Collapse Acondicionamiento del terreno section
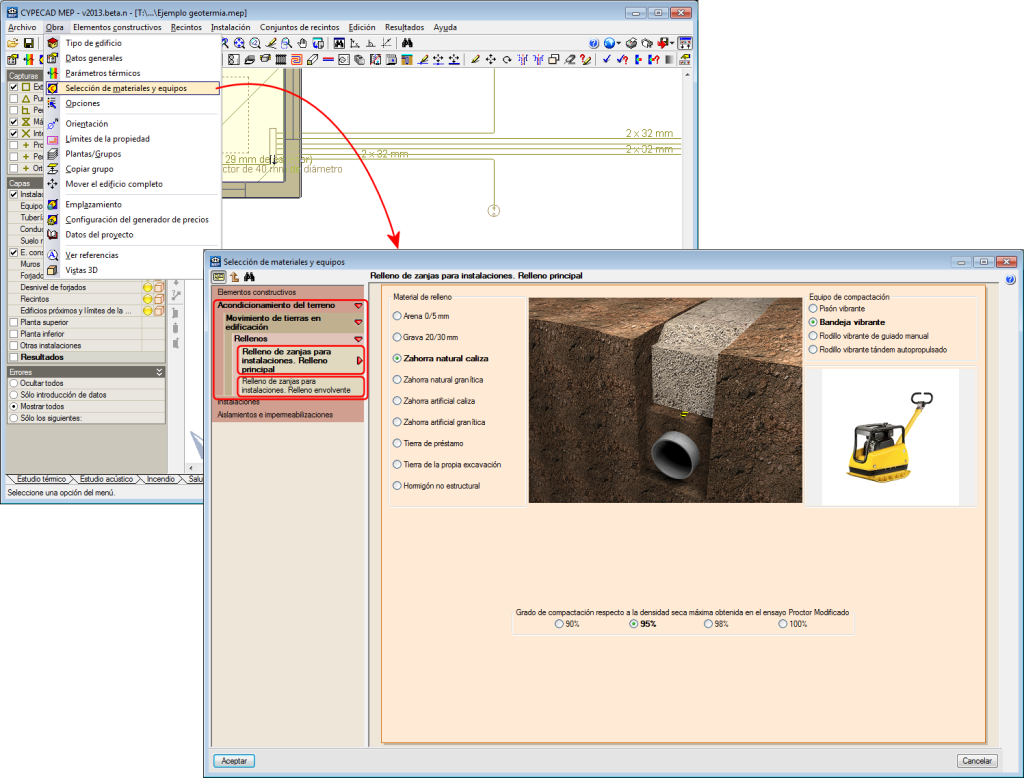Viewport: 1024px width, 778px height. (x=357, y=305)
